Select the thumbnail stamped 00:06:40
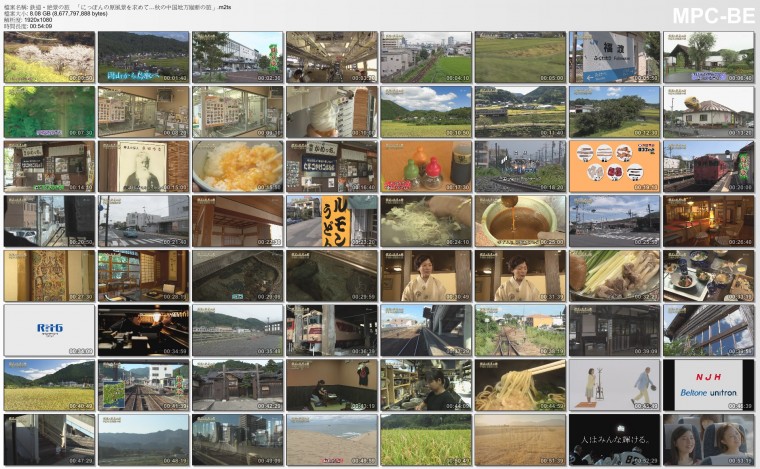The height and width of the screenshot is (469, 760). click(x=709, y=57)
